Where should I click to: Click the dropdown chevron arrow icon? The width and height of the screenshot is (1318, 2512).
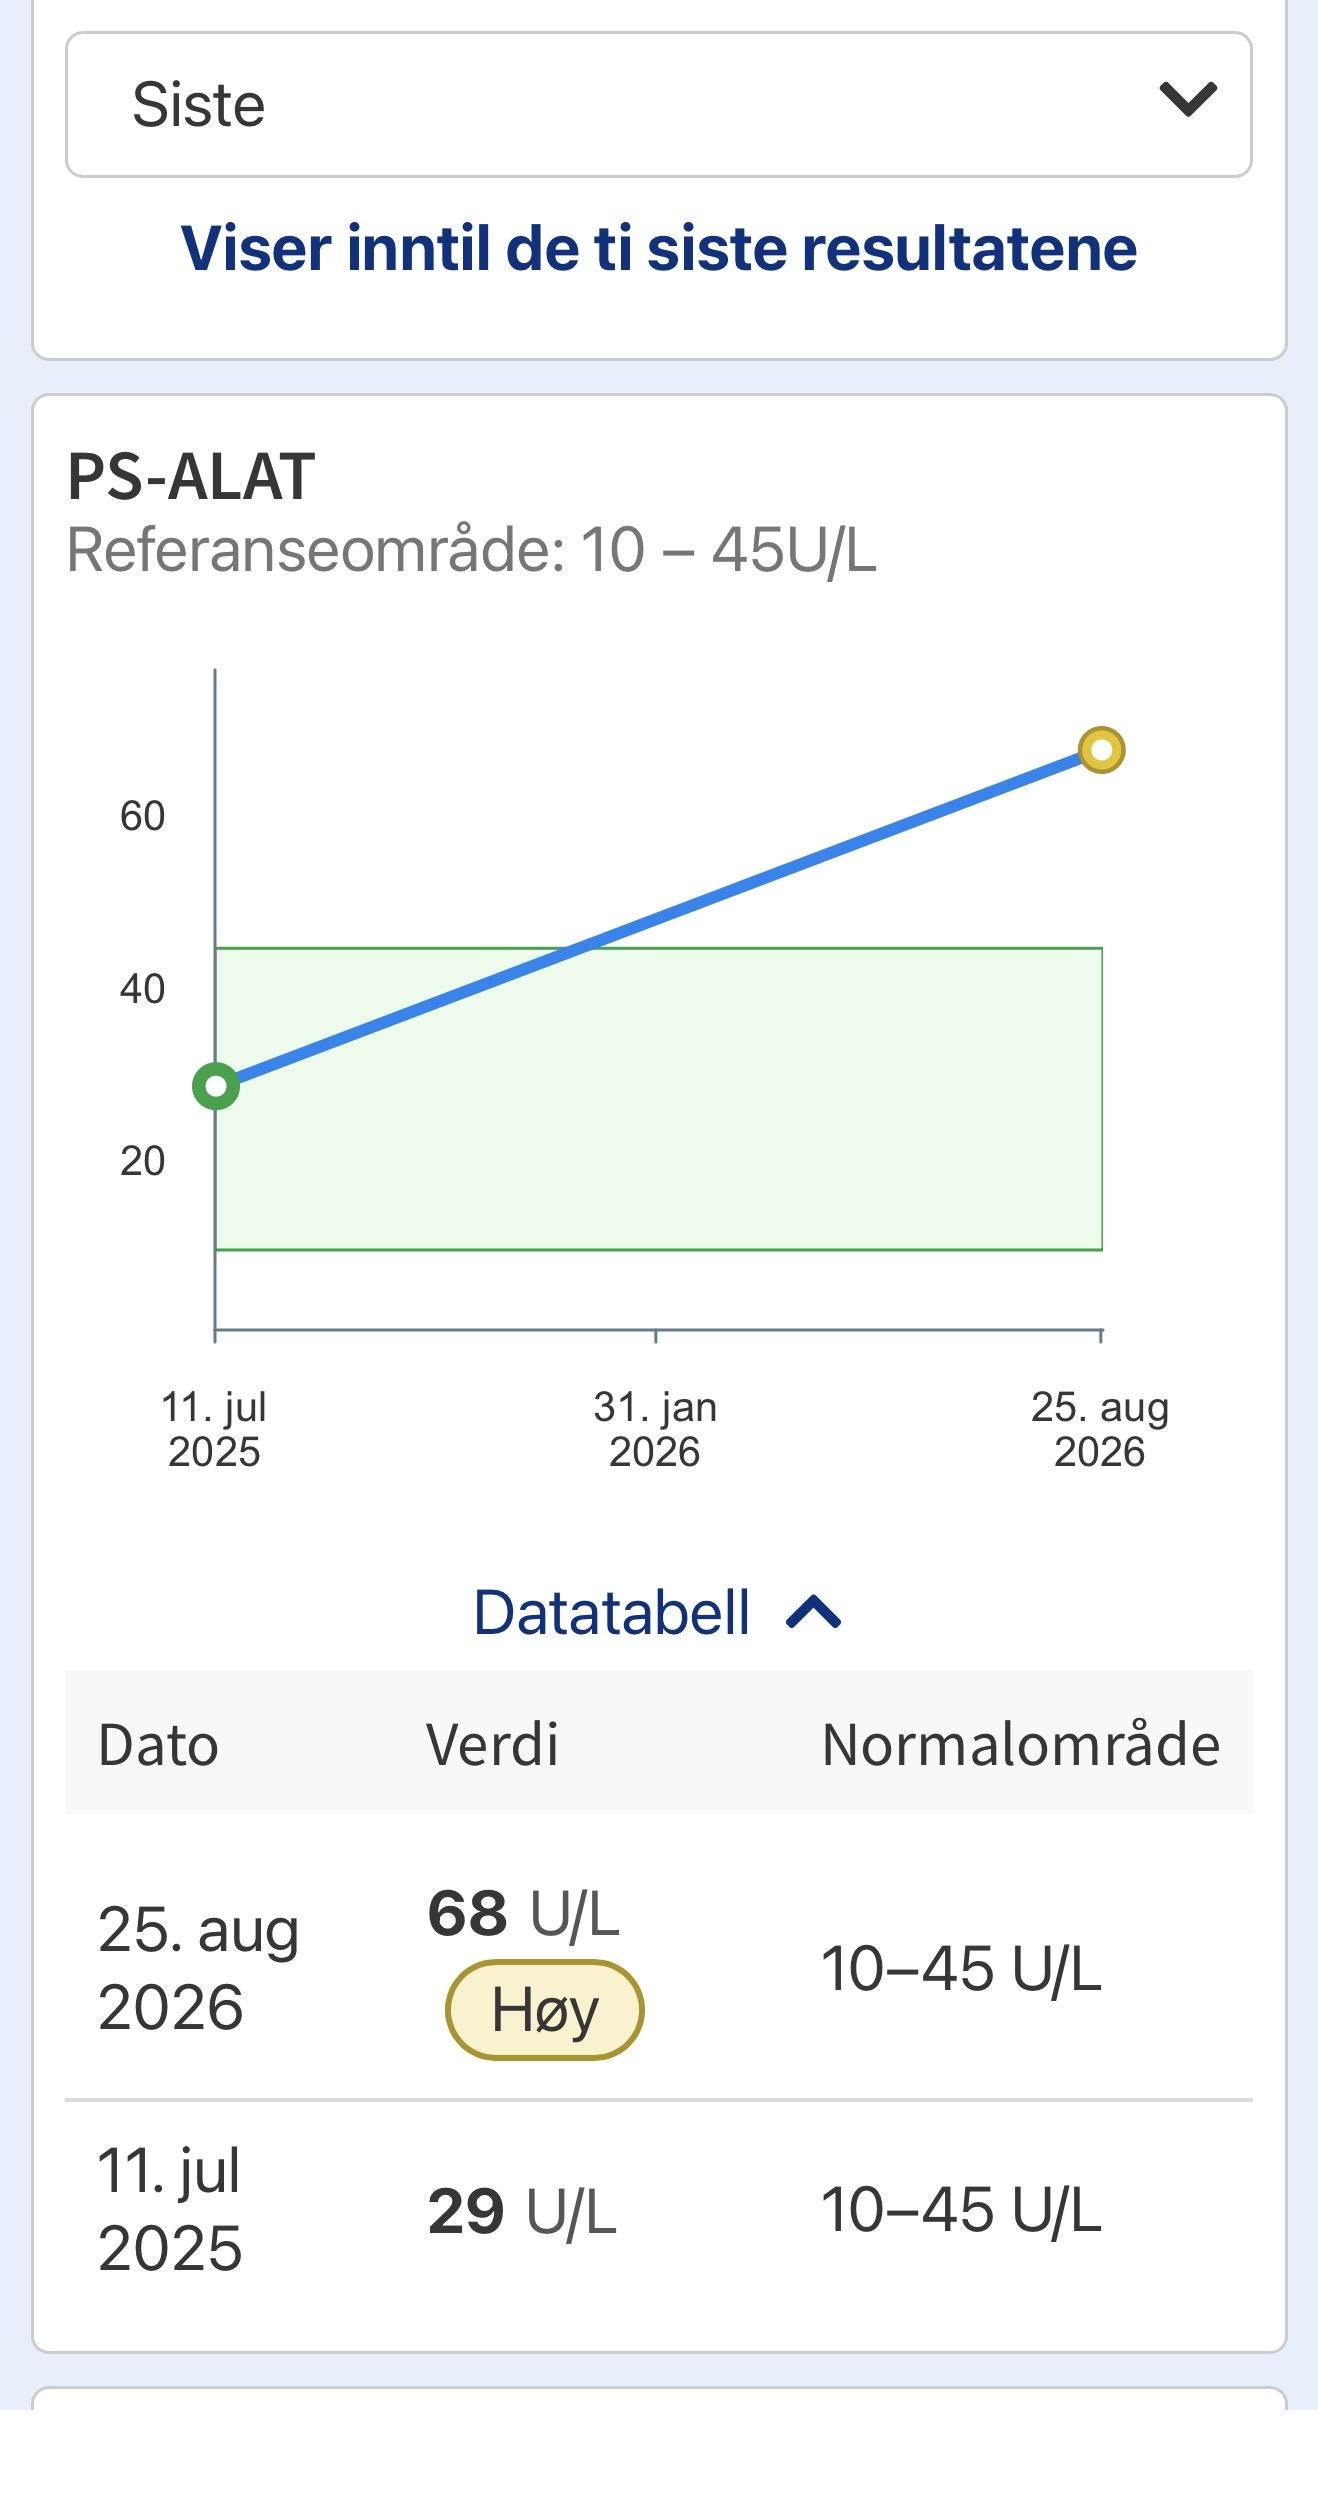pyautogui.click(x=1187, y=99)
